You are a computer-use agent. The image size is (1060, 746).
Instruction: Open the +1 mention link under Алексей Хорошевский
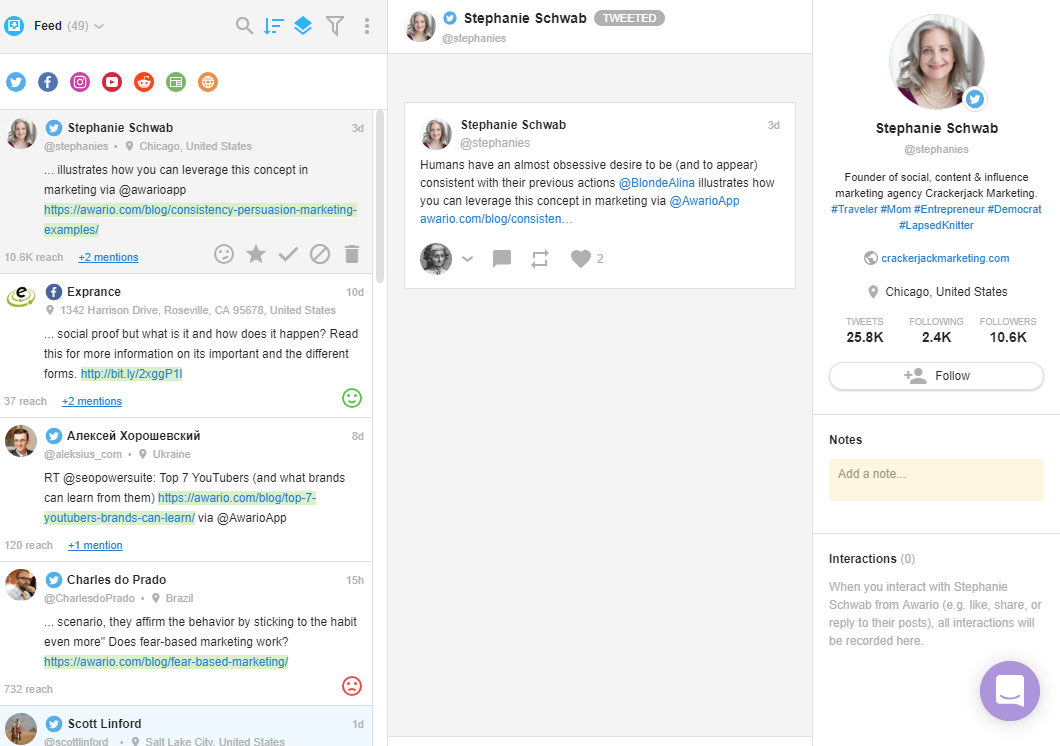point(95,545)
